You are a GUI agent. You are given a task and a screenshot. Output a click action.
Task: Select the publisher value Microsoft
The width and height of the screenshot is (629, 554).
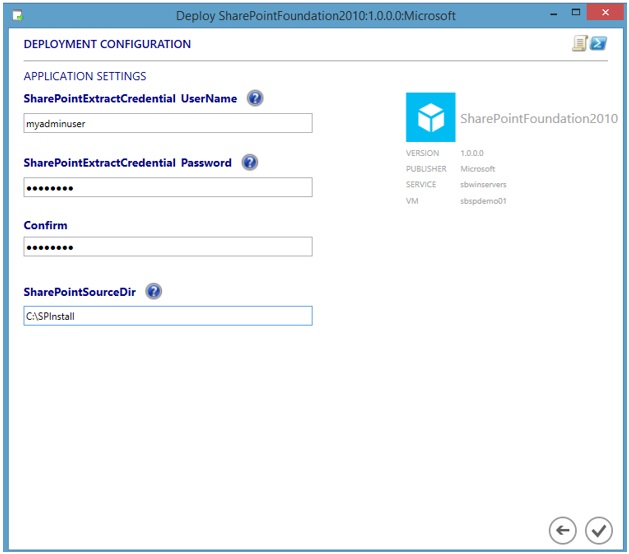point(477,169)
